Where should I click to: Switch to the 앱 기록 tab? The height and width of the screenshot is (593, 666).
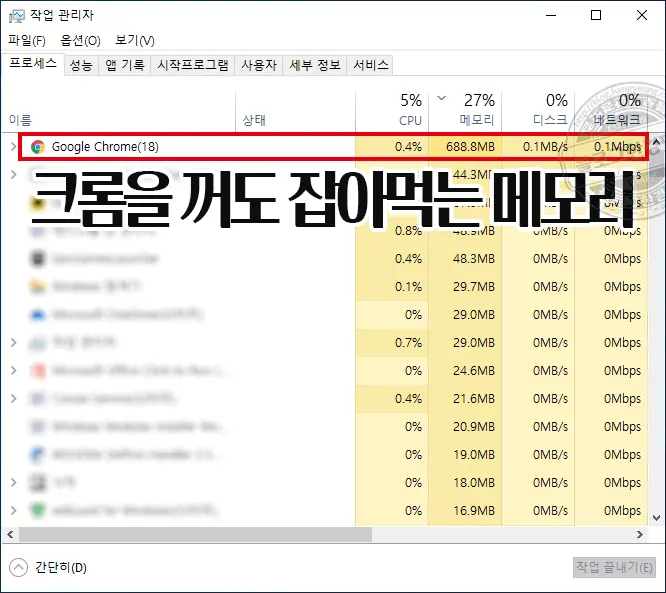[x=124, y=65]
